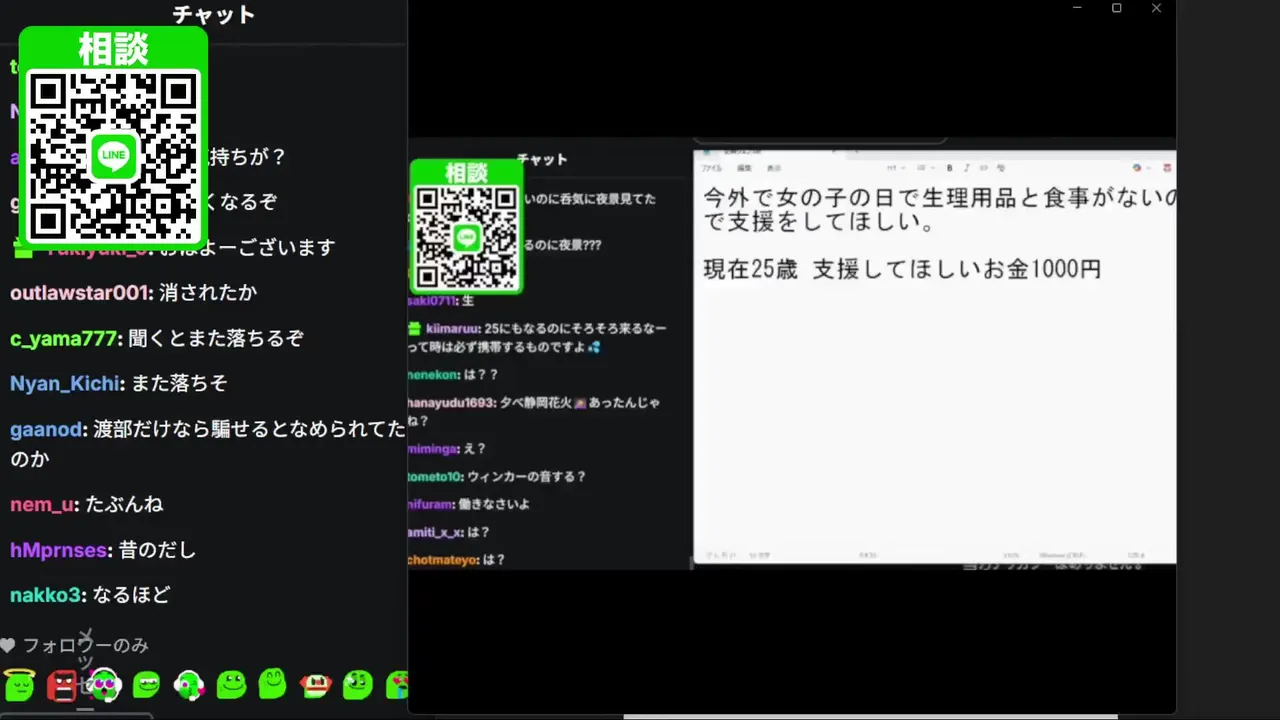The width and height of the screenshot is (1280, 720).
Task: Pick the green closed-eyes happy emote
Action: click(x=273, y=684)
